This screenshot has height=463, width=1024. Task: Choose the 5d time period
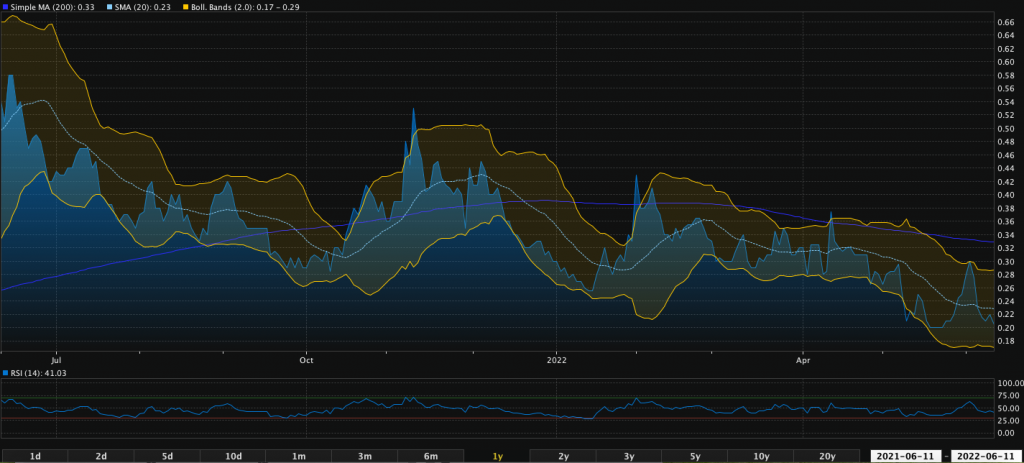(167, 456)
